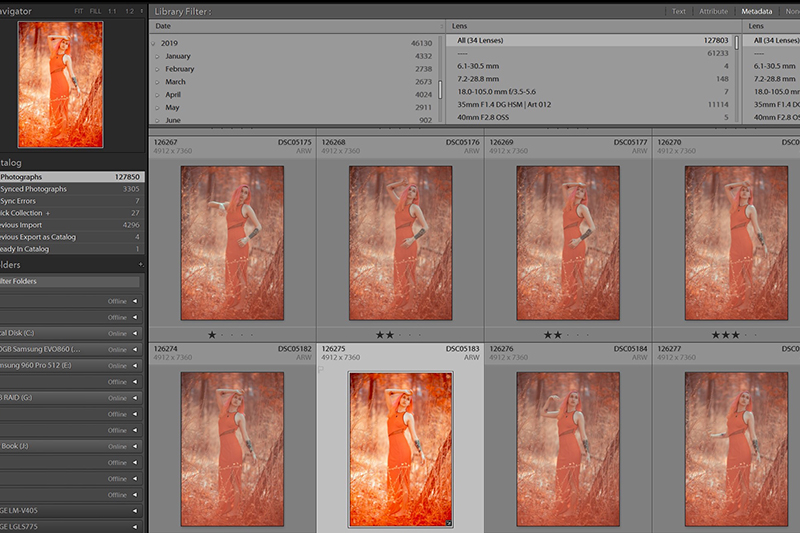800x533 pixels.
Task: Expand the March date entry
Action: [157, 82]
